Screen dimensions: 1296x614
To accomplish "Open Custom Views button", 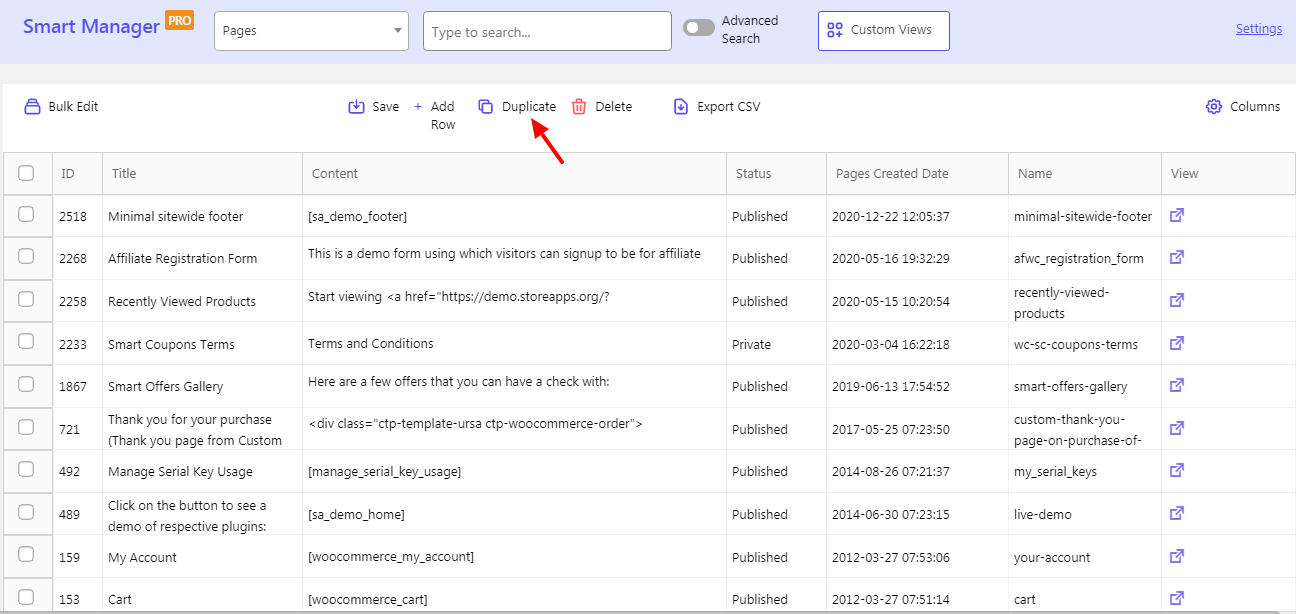I will click(x=884, y=31).
